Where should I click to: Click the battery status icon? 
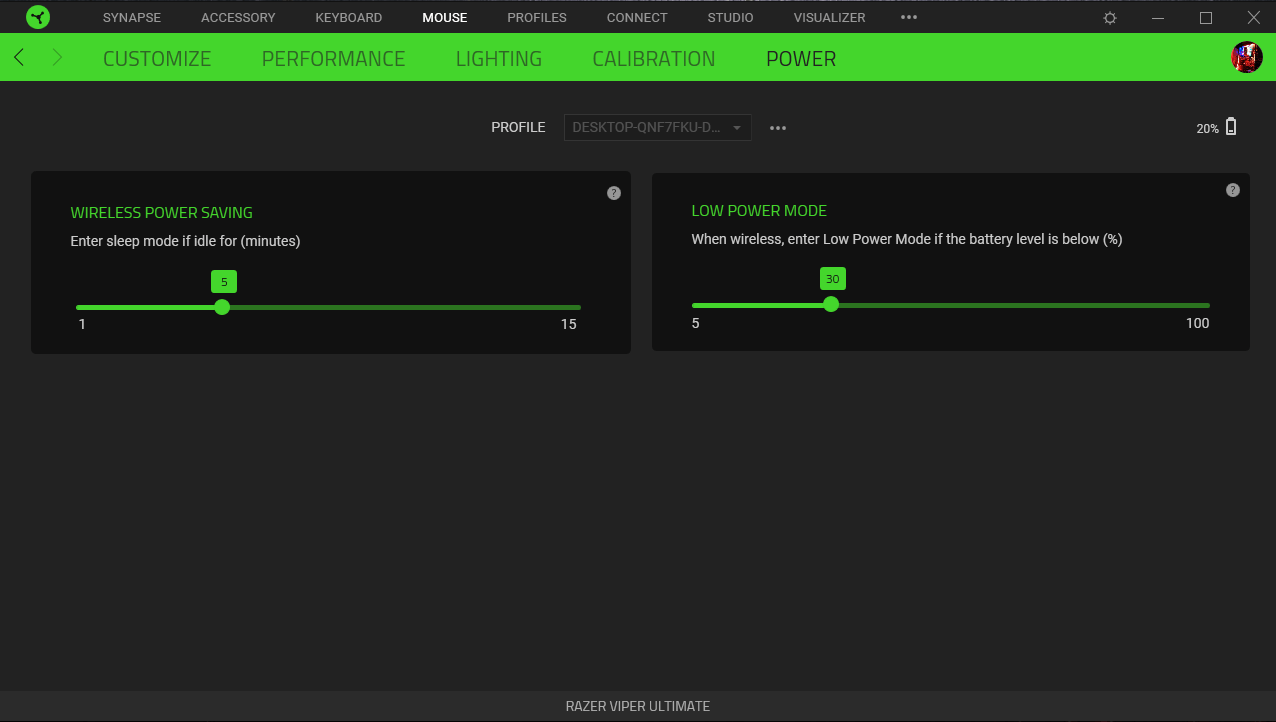(x=1231, y=127)
